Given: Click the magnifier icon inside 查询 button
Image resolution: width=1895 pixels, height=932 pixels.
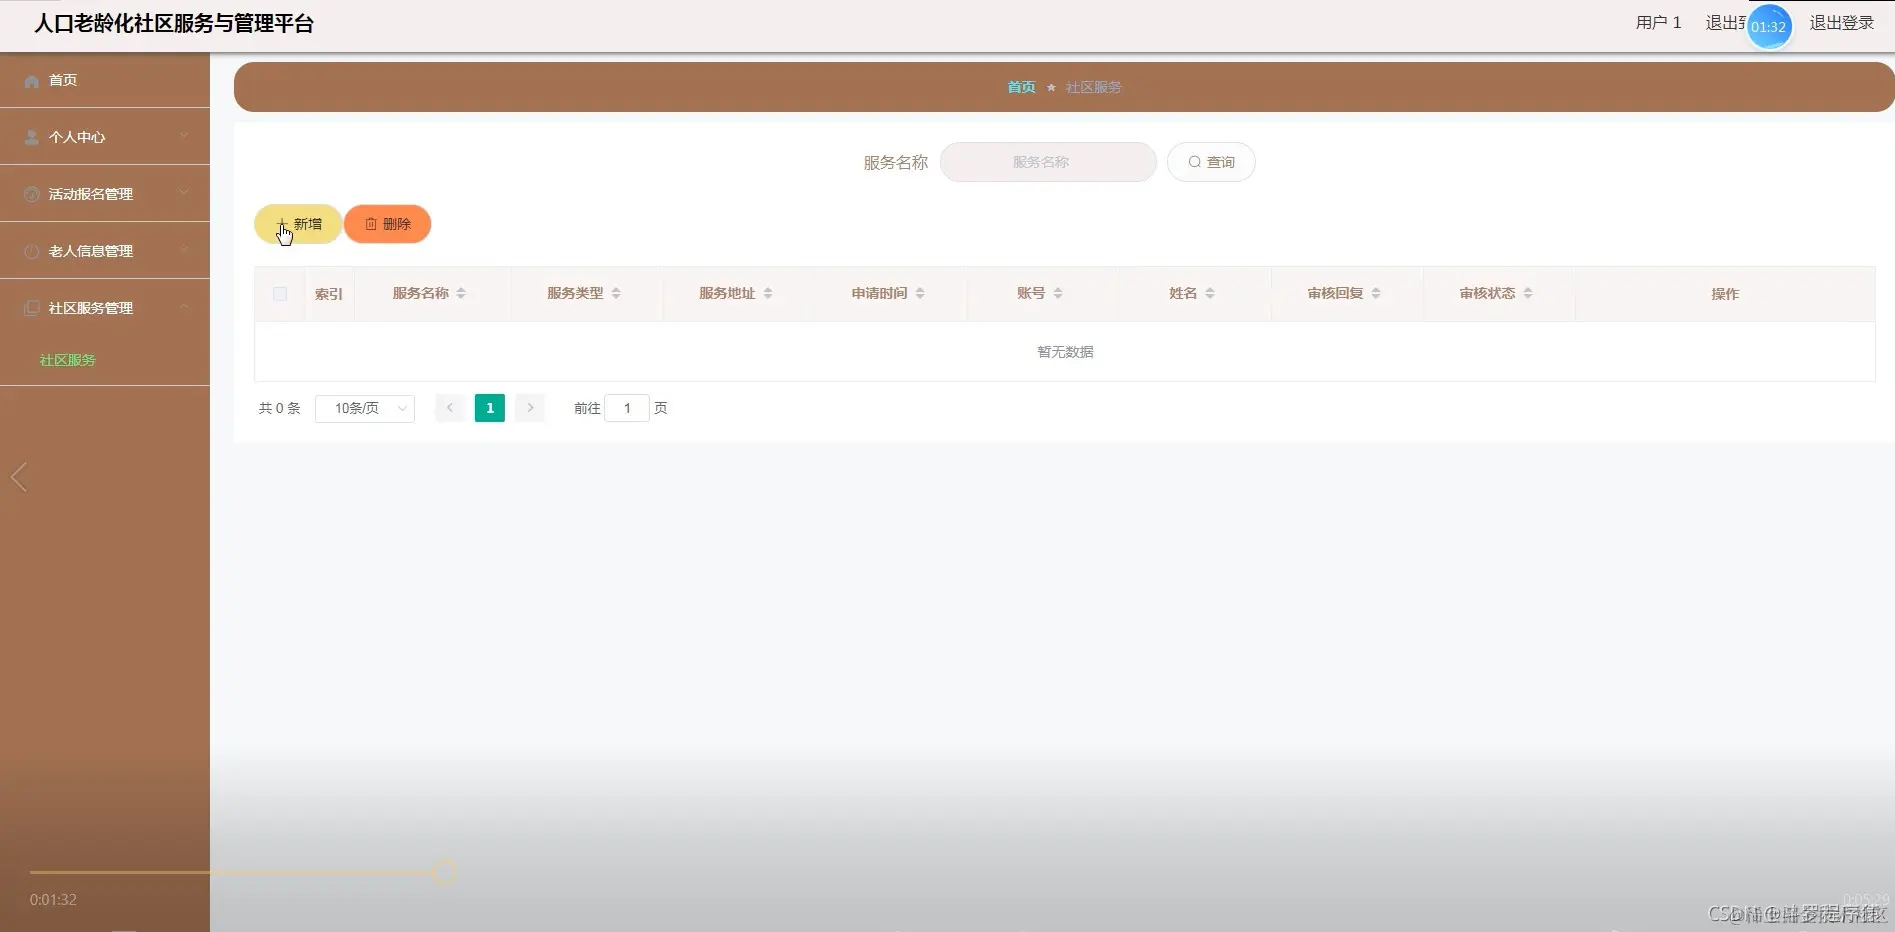Looking at the screenshot, I should 1195,161.
